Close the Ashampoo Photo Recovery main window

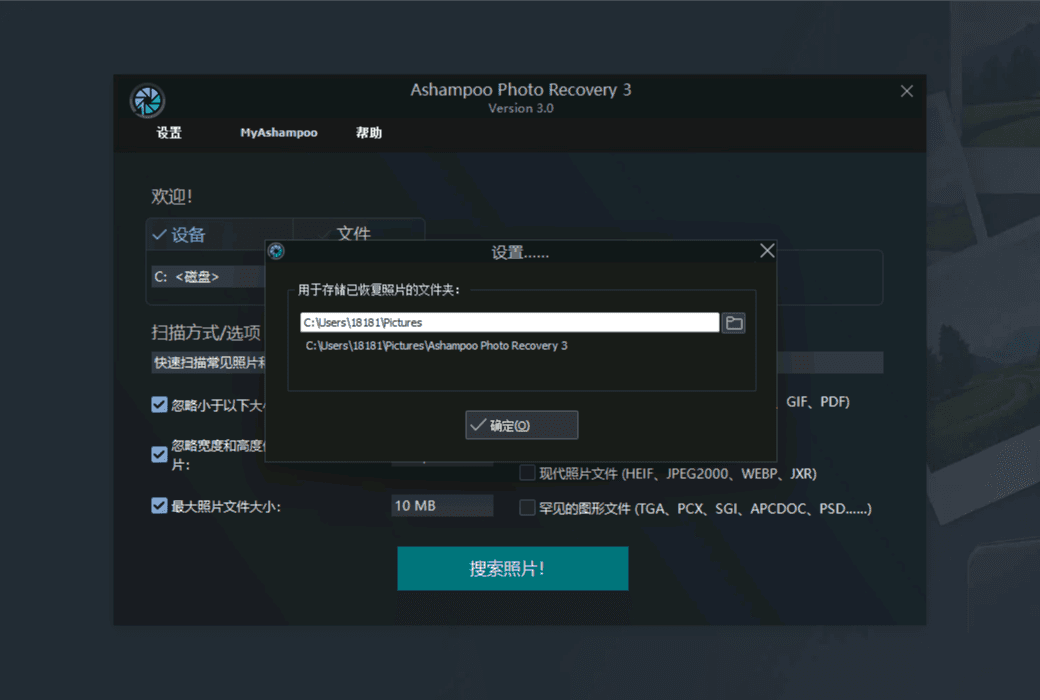coord(907,91)
